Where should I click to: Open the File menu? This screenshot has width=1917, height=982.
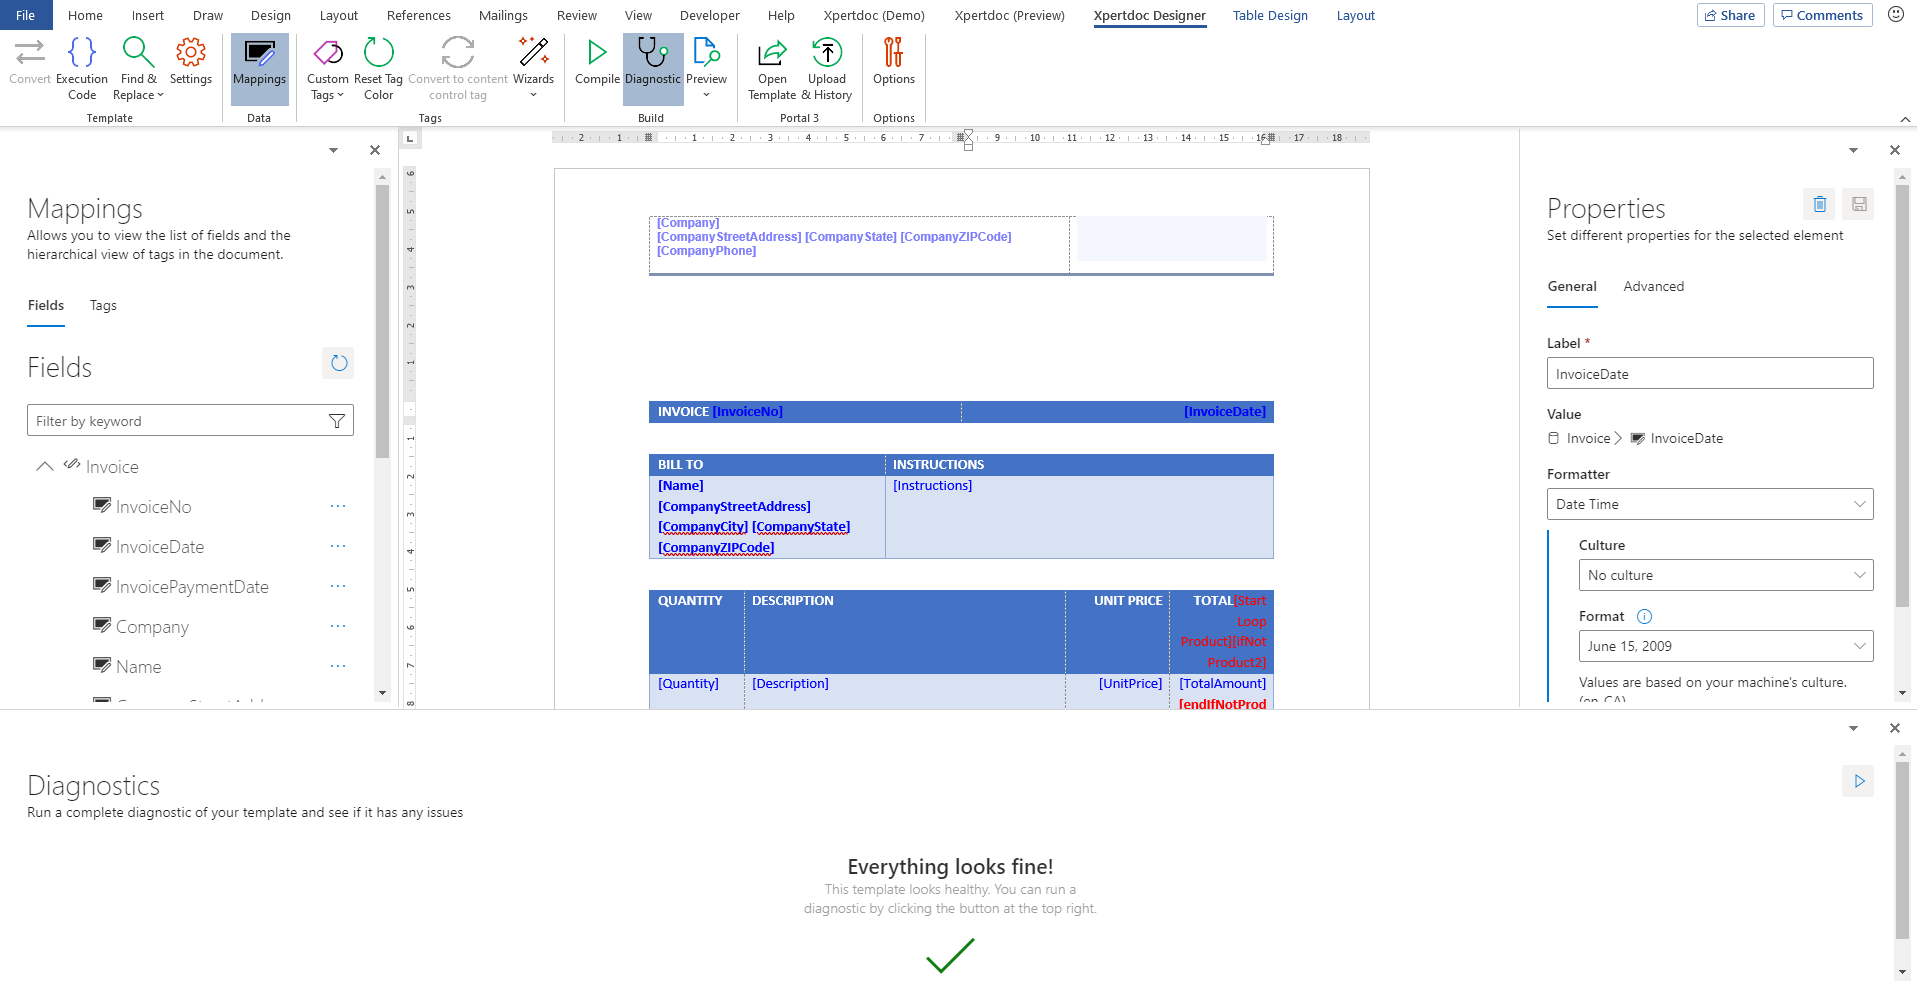[26, 15]
